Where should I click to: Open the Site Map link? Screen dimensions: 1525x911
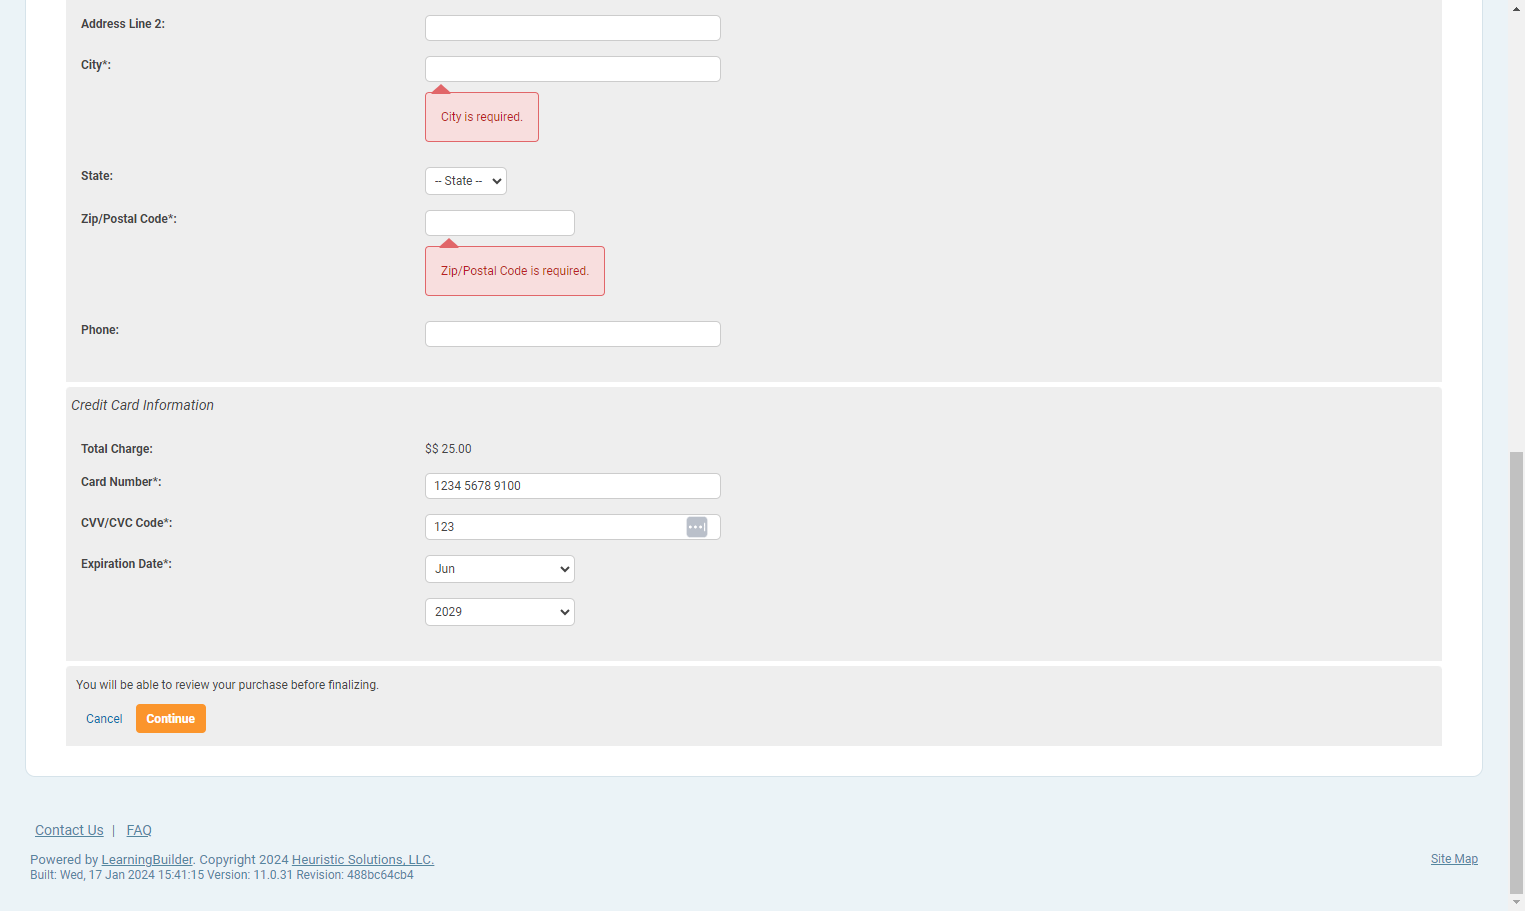(1454, 859)
